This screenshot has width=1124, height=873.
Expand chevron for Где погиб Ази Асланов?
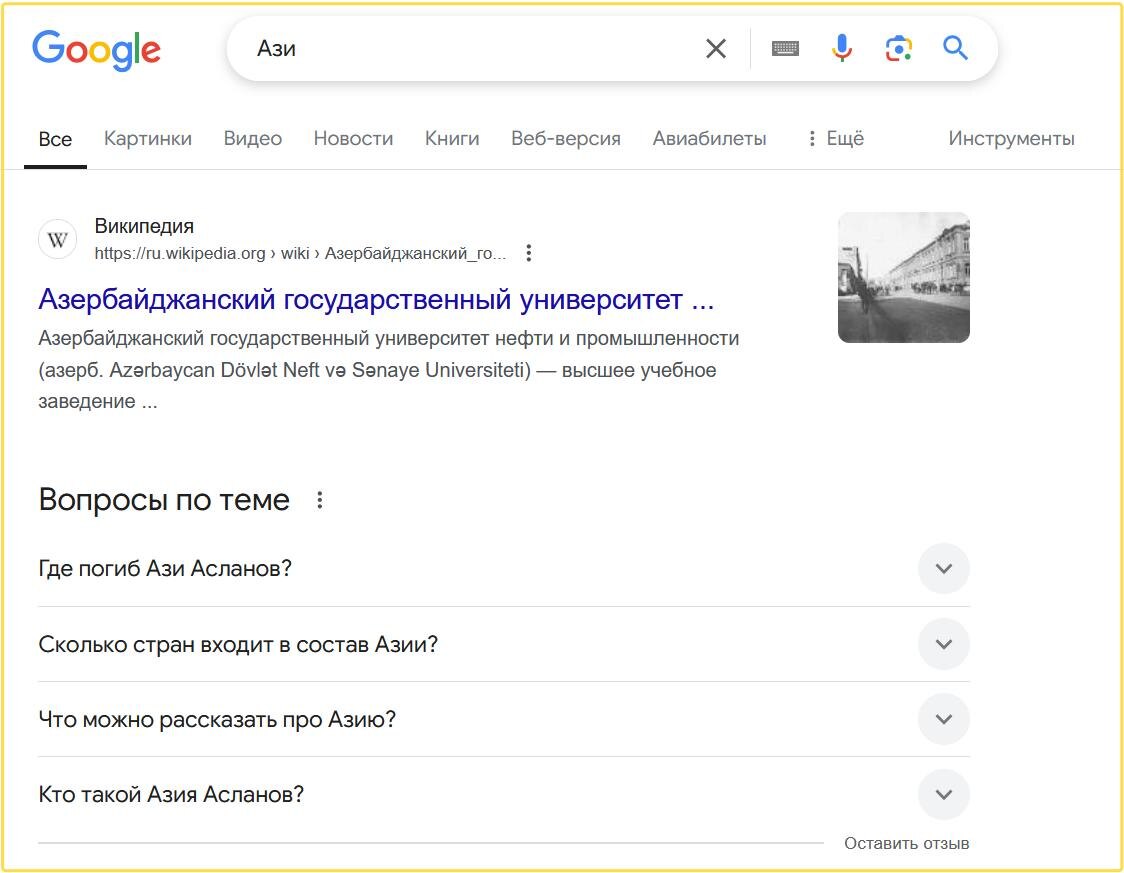coord(943,568)
